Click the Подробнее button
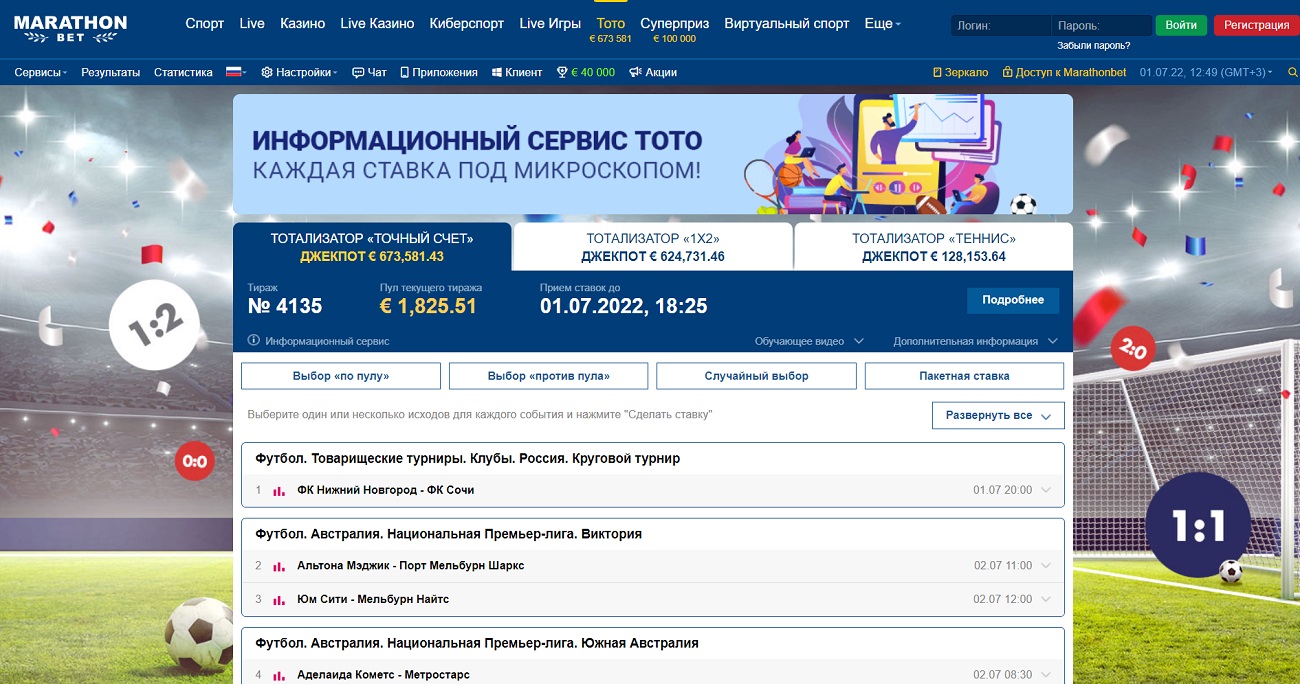1300x684 pixels. point(1012,300)
